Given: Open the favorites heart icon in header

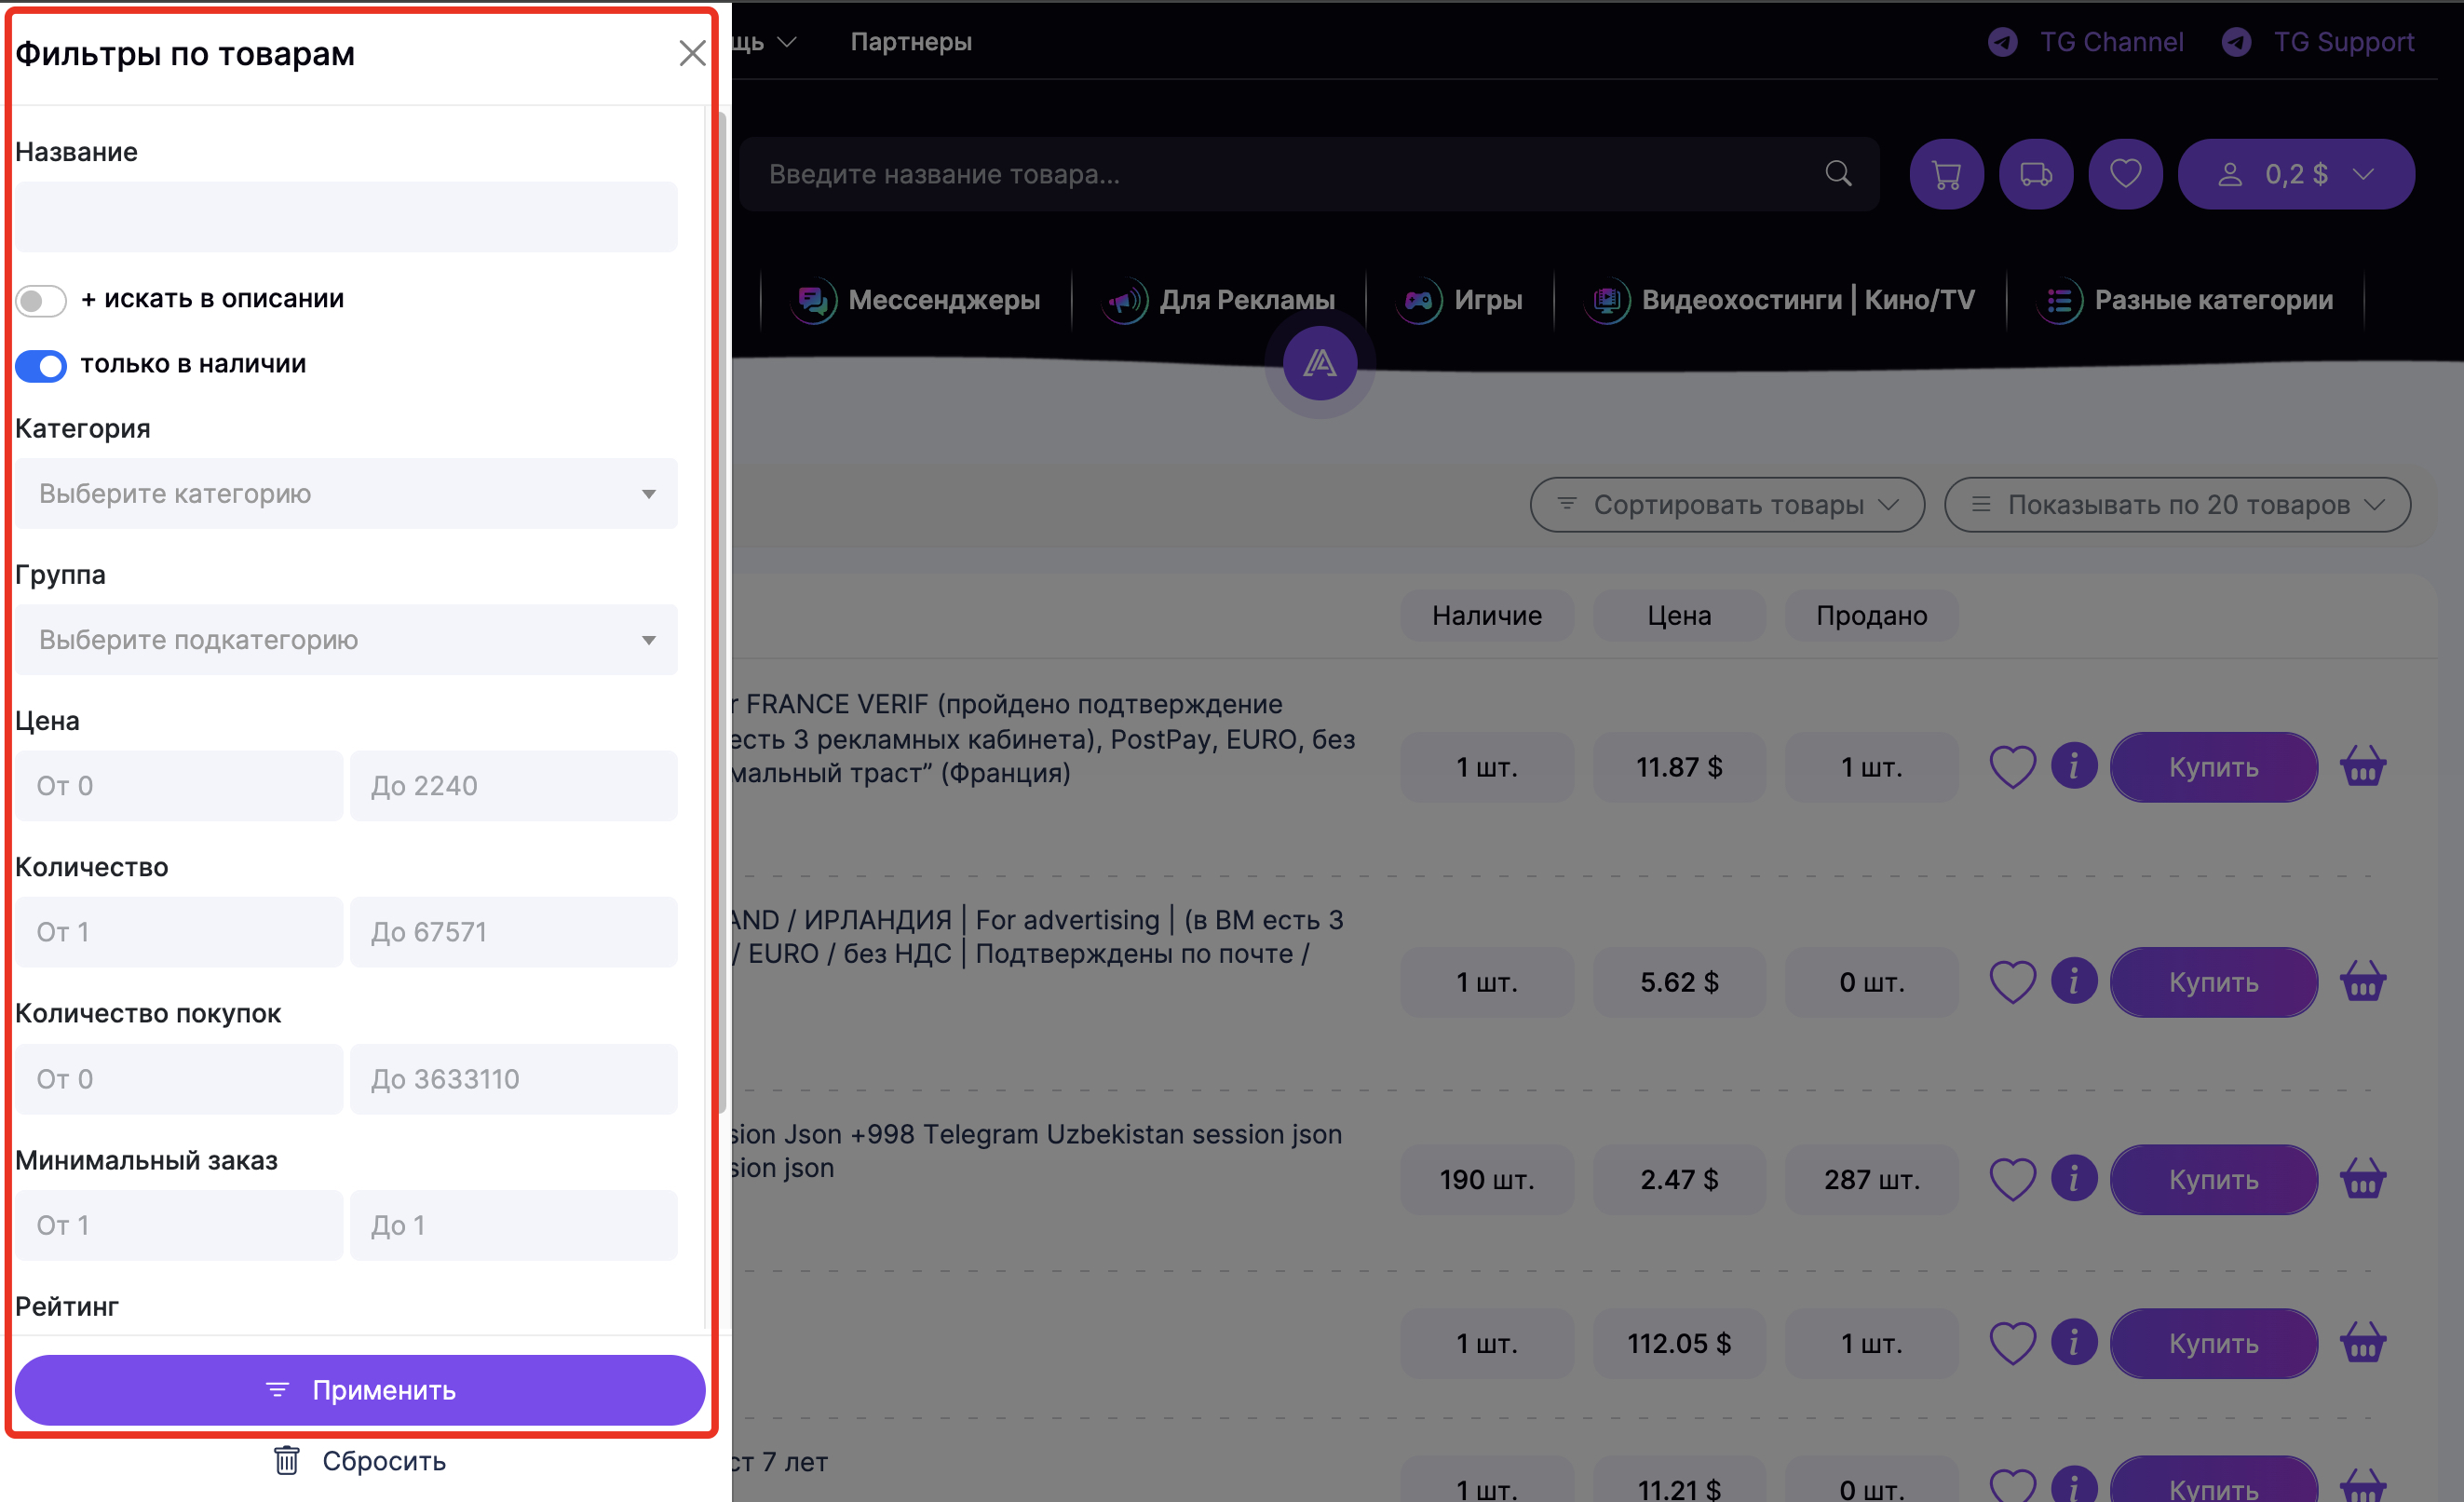Looking at the screenshot, I should 2125,175.
